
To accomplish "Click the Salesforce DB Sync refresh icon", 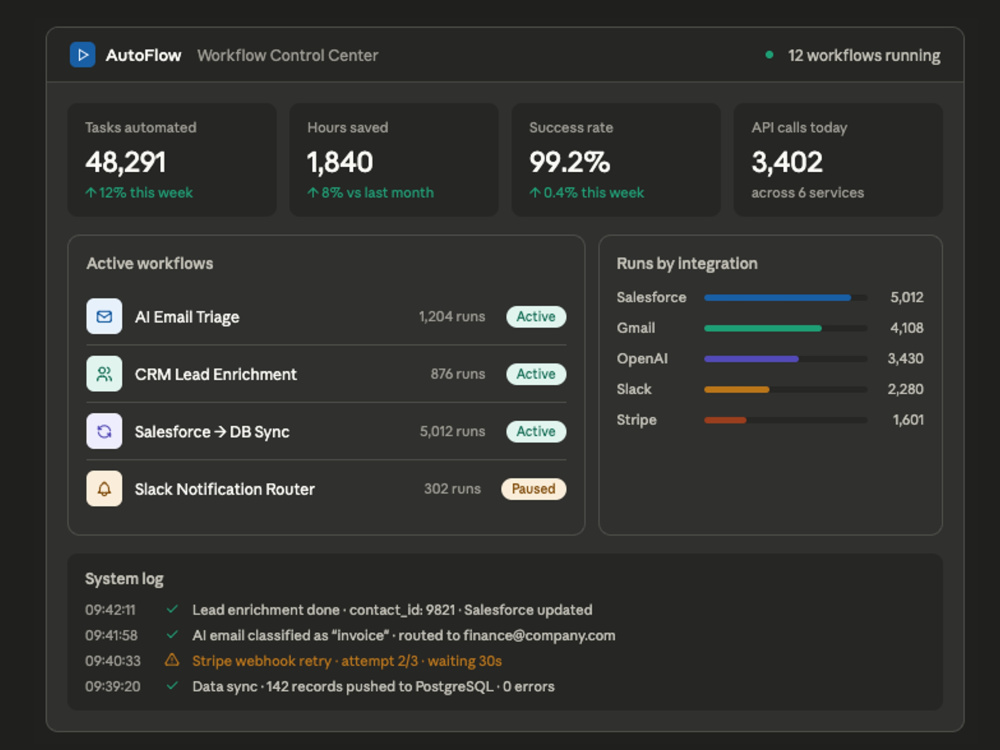I will [104, 431].
